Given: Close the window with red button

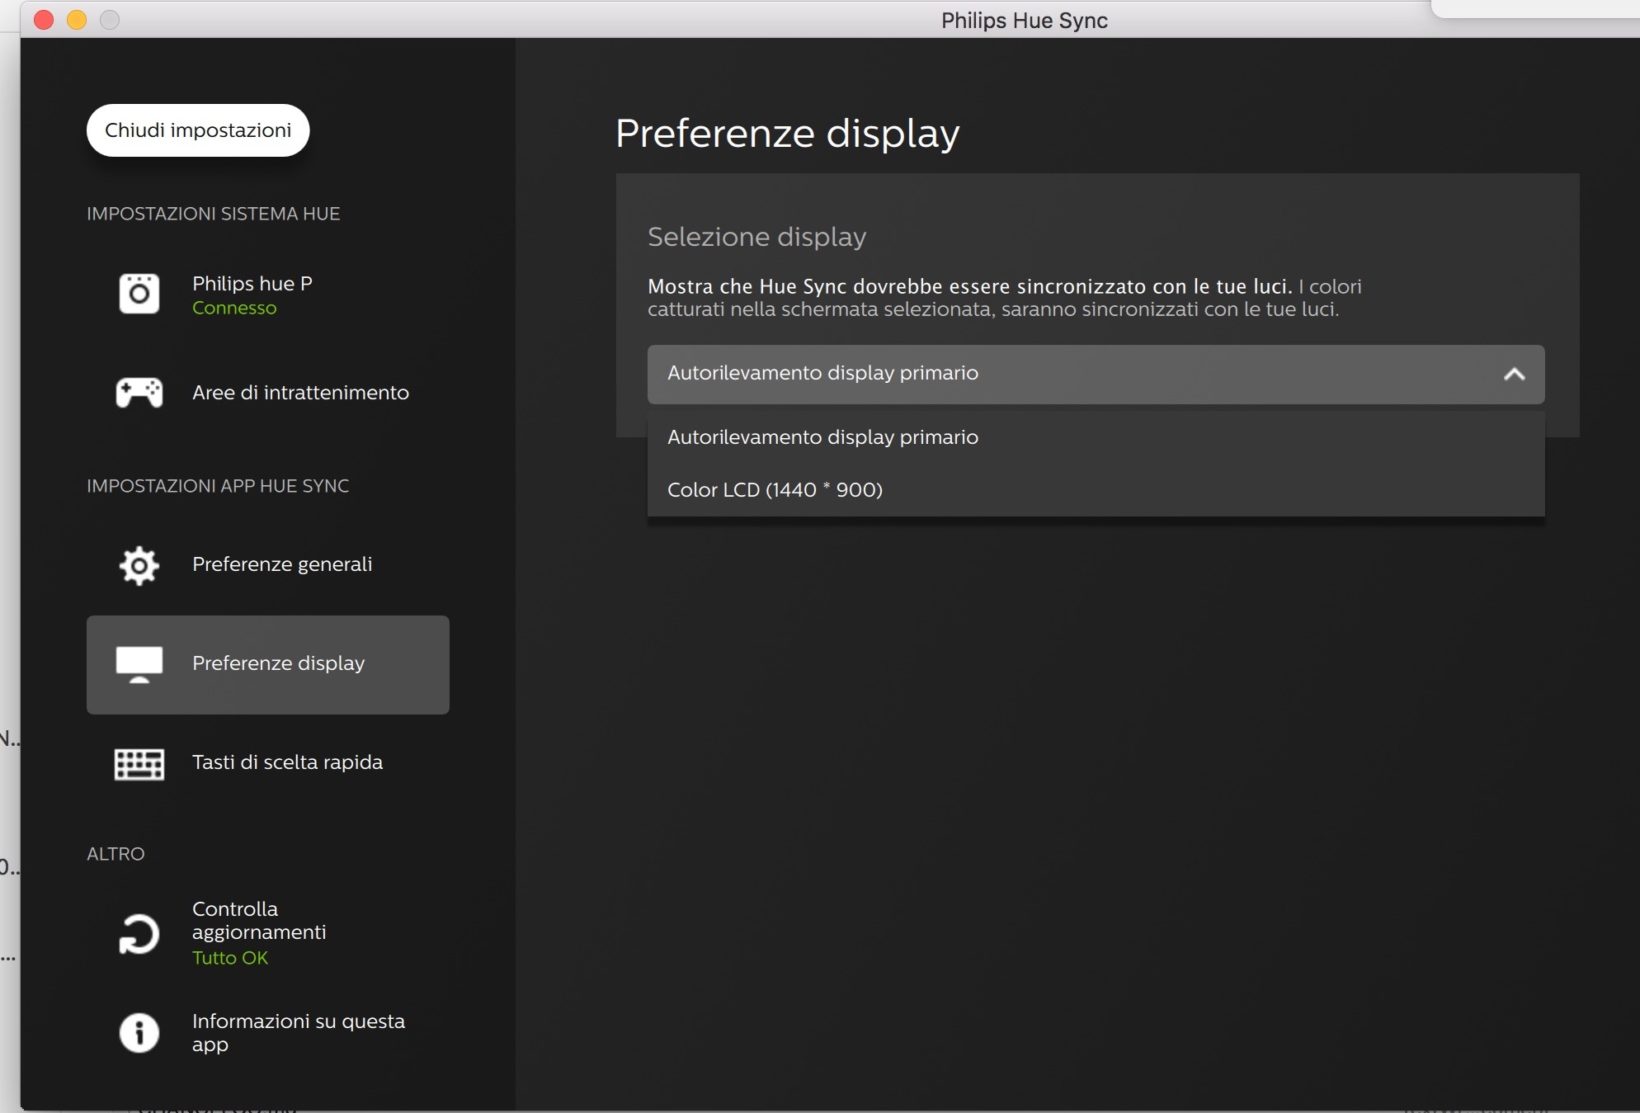Looking at the screenshot, I should click(44, 20).
